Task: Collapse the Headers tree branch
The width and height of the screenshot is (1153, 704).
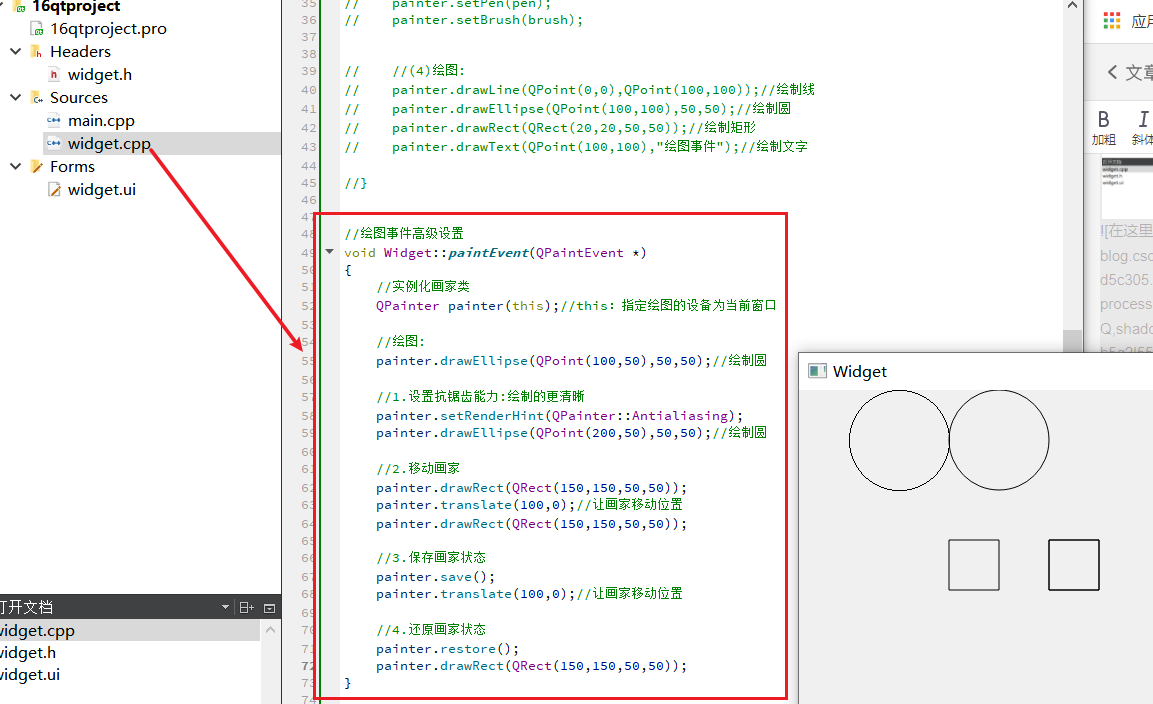Action: tap(15, 51)
